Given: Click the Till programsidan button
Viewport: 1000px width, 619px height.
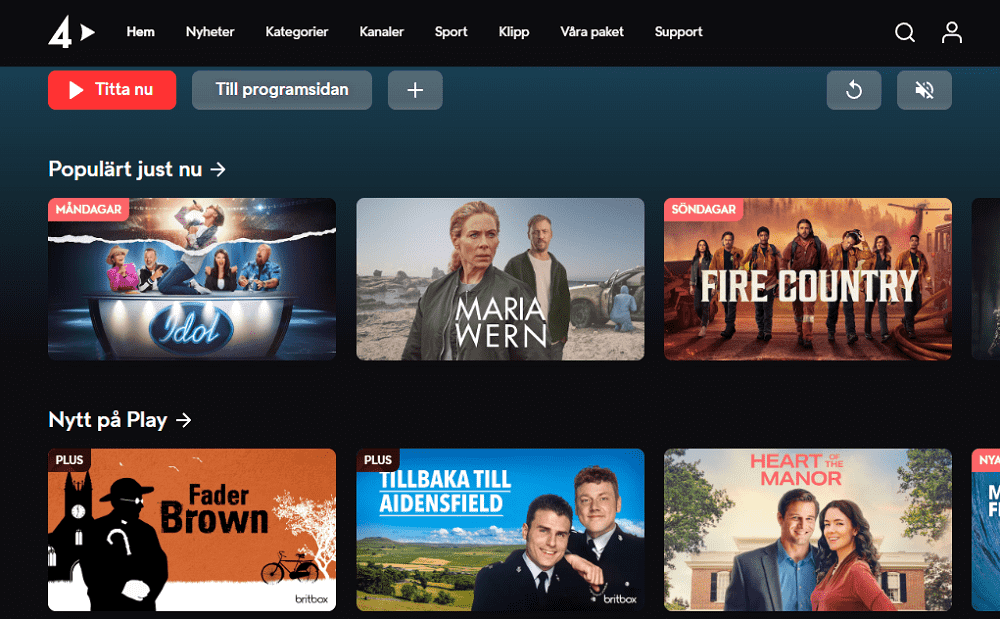Looking at the screenshot, I should point(282,90).
